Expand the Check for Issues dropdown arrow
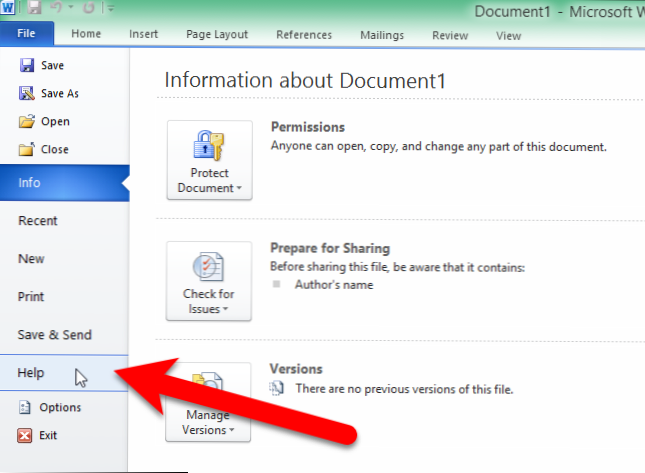Image resolution: width=645 pixels, height=473 pixels. pyautogui.click(x=225, y=309)
